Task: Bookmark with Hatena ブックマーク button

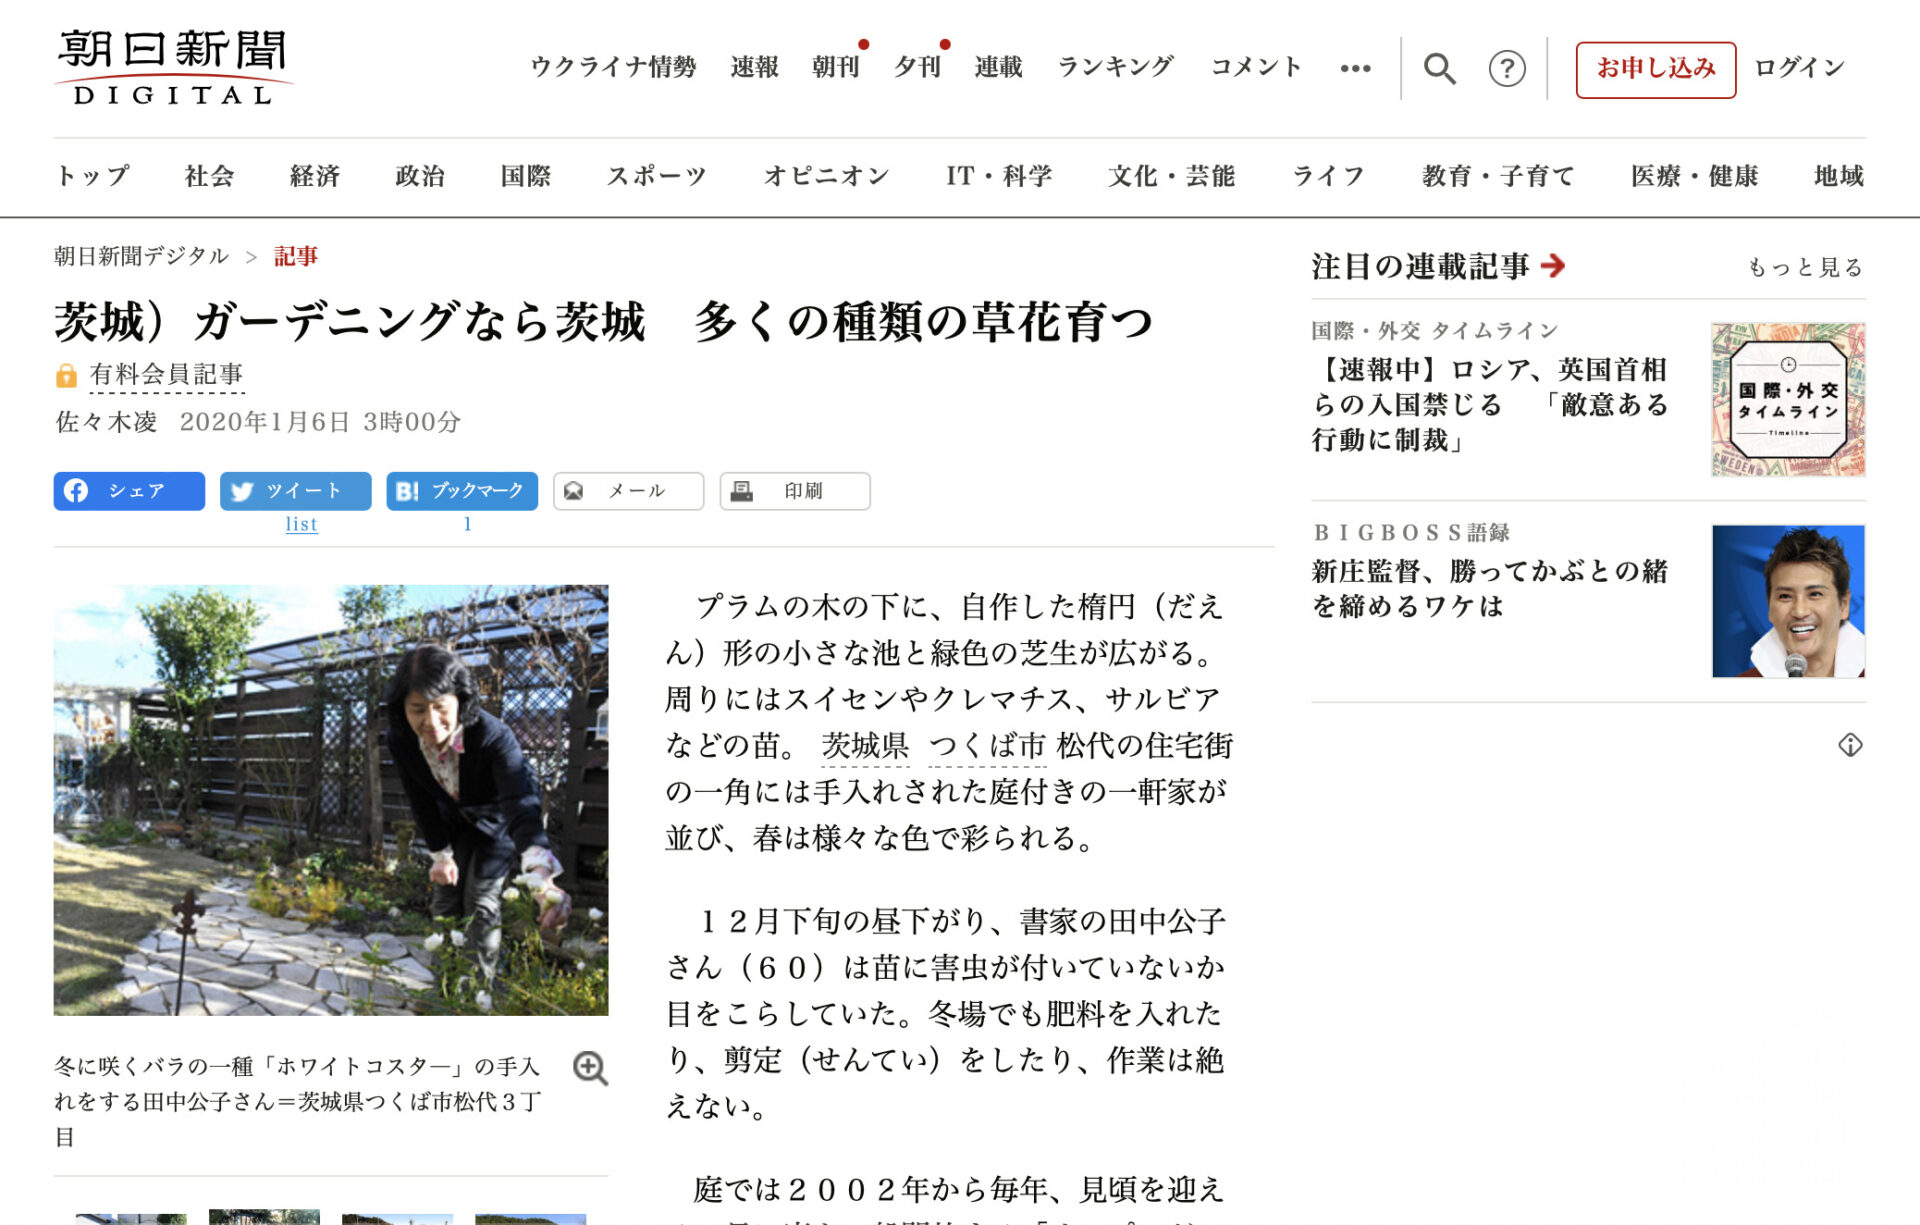Action: point(462,491)
